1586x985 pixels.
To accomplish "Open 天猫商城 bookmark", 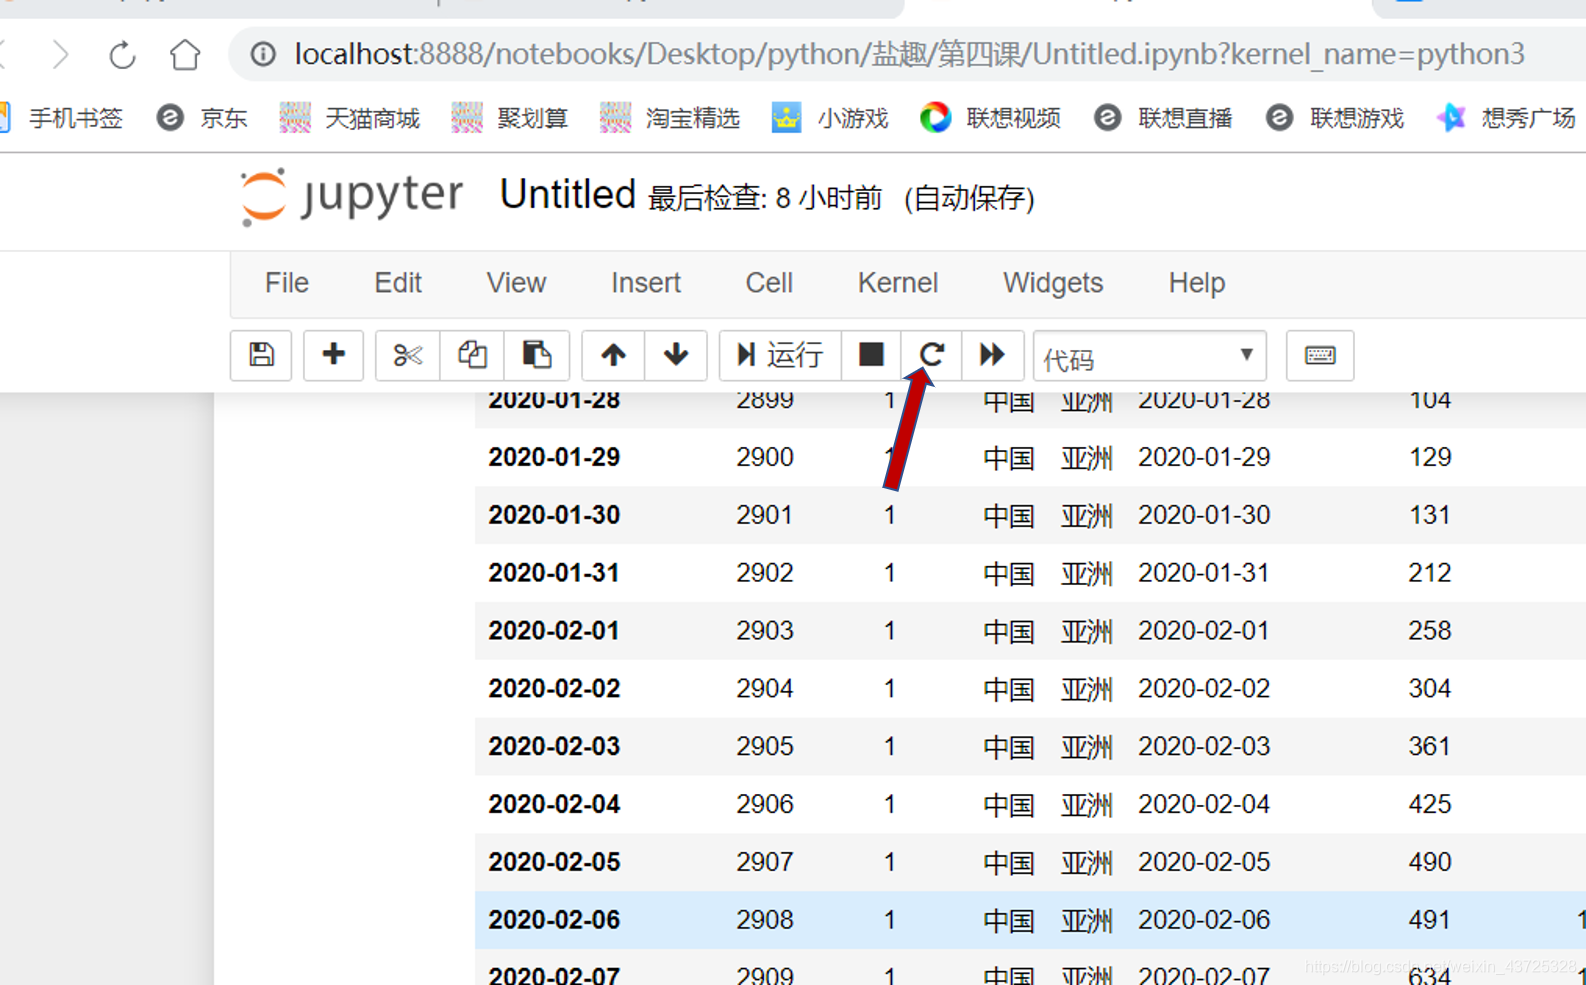I will click(x=350, y=119).
